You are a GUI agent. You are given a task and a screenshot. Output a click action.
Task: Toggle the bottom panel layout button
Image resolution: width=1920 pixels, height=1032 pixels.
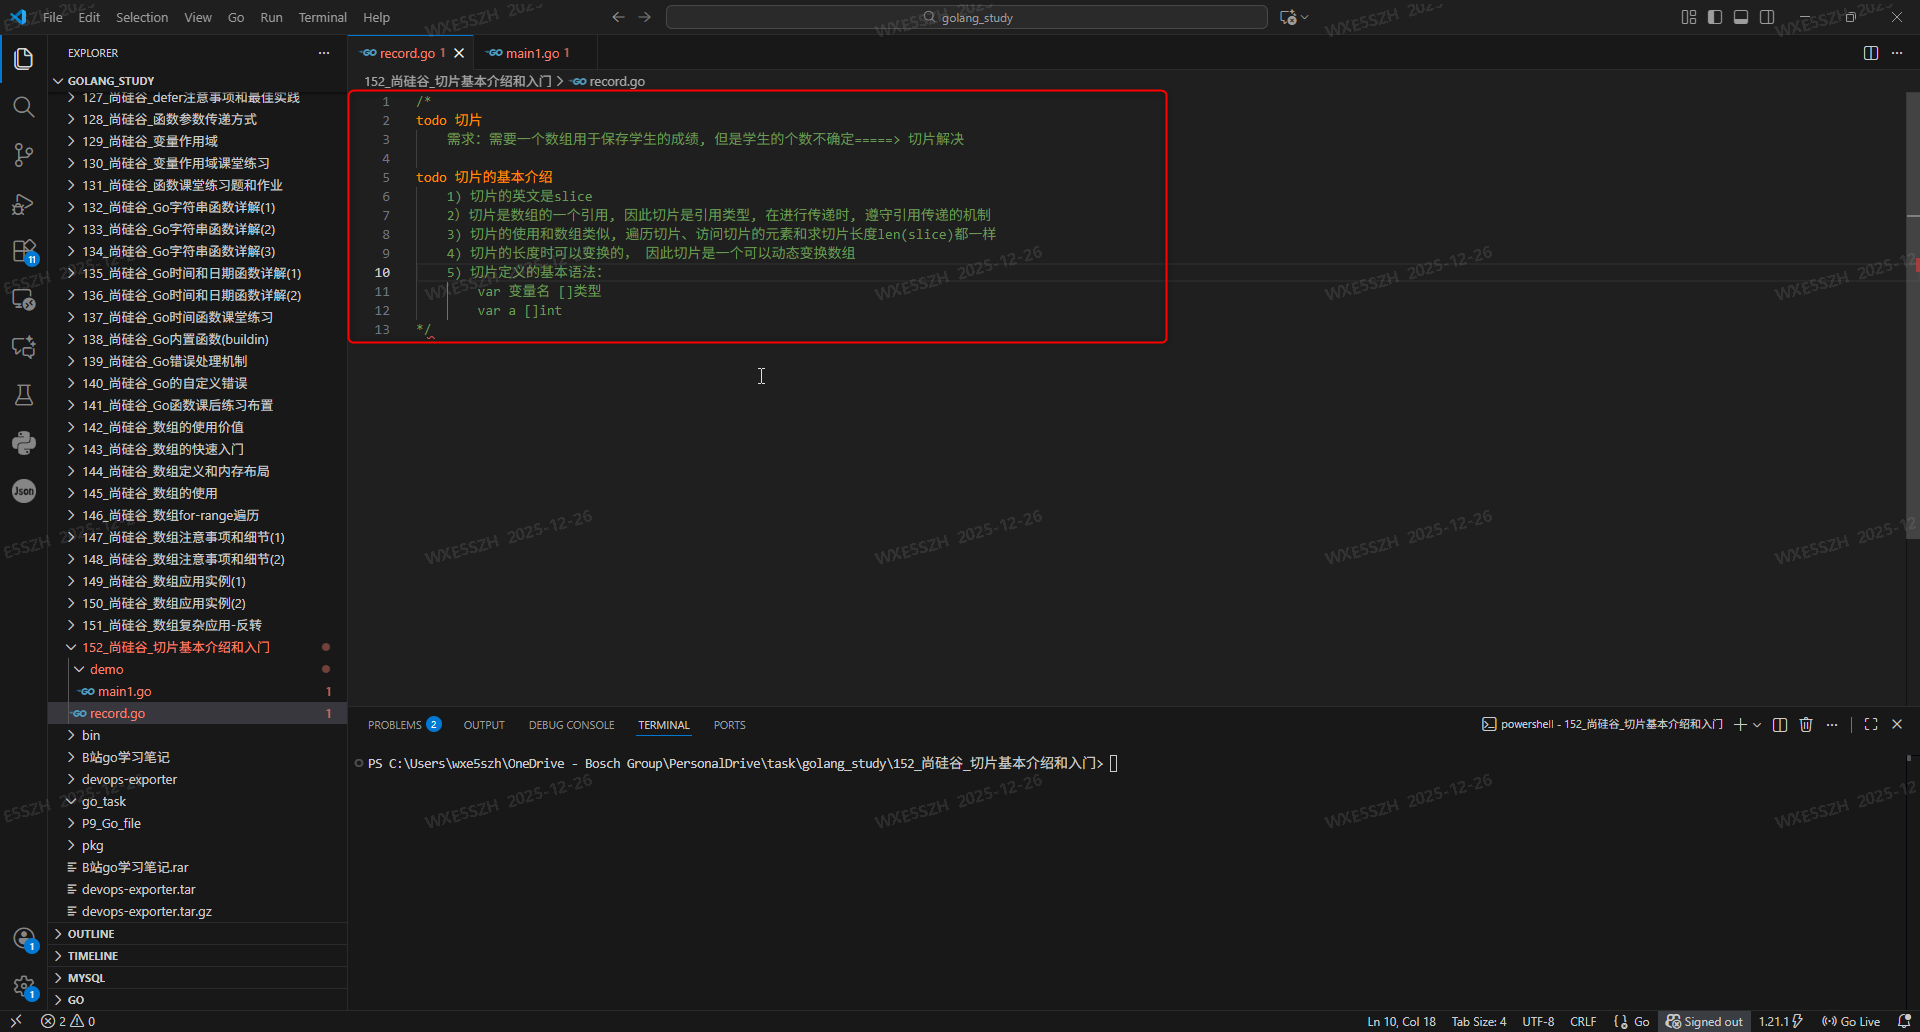[x=1741, y=17]
